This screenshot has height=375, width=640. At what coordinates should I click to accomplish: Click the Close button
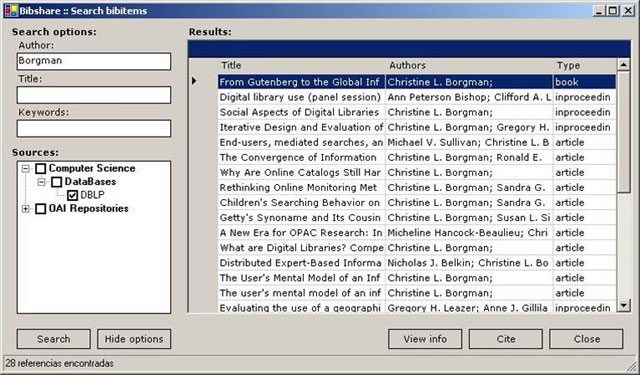(587, 339)
